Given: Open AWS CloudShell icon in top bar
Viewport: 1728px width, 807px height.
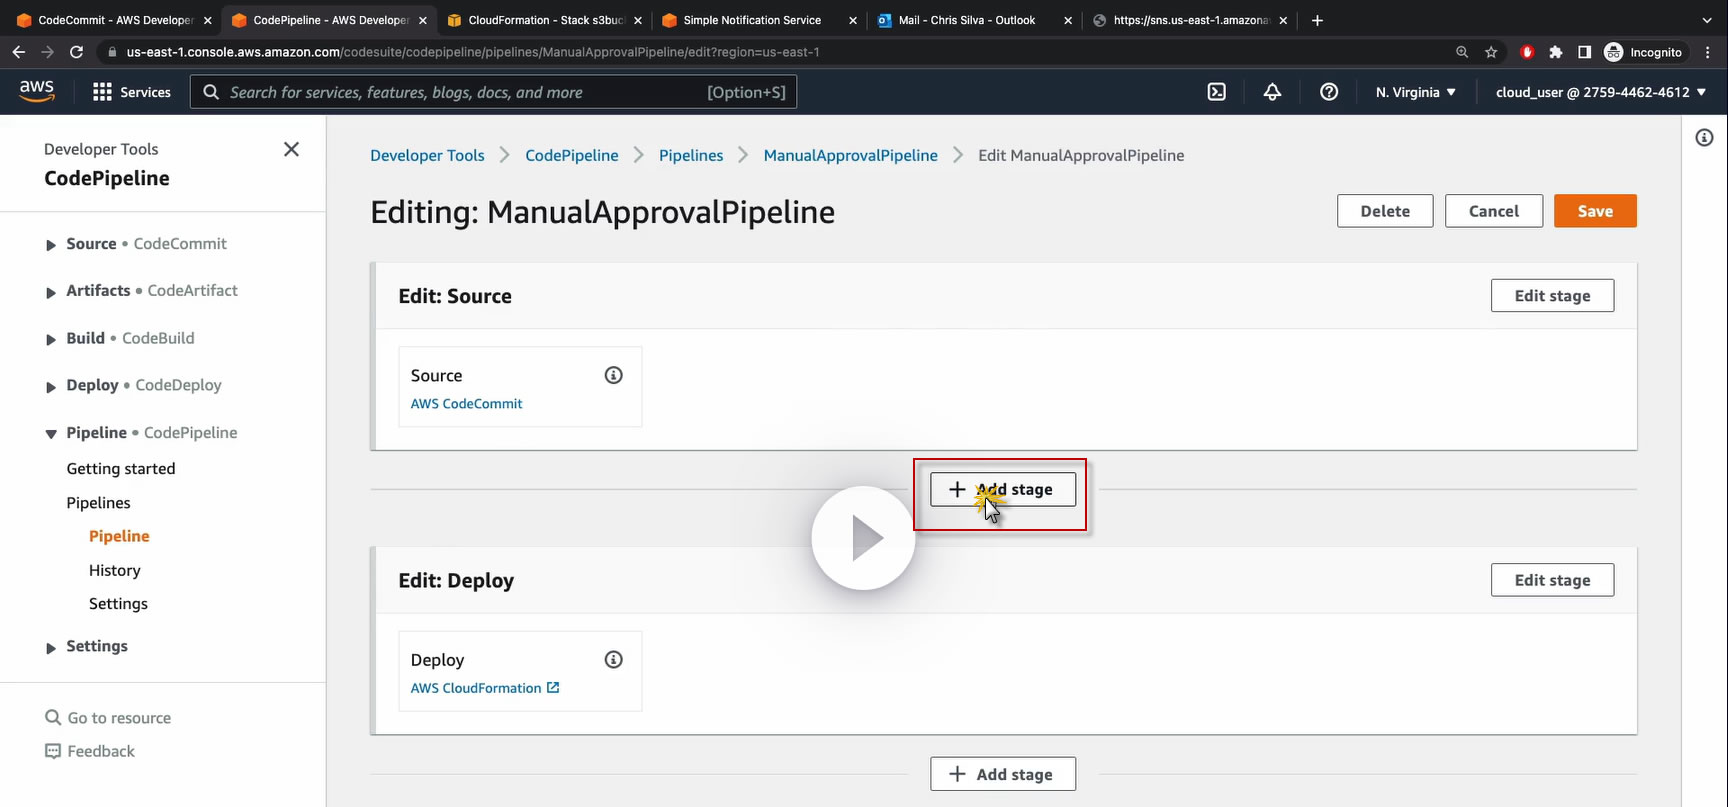Looking at the screenshot, I should (1216, 92).
